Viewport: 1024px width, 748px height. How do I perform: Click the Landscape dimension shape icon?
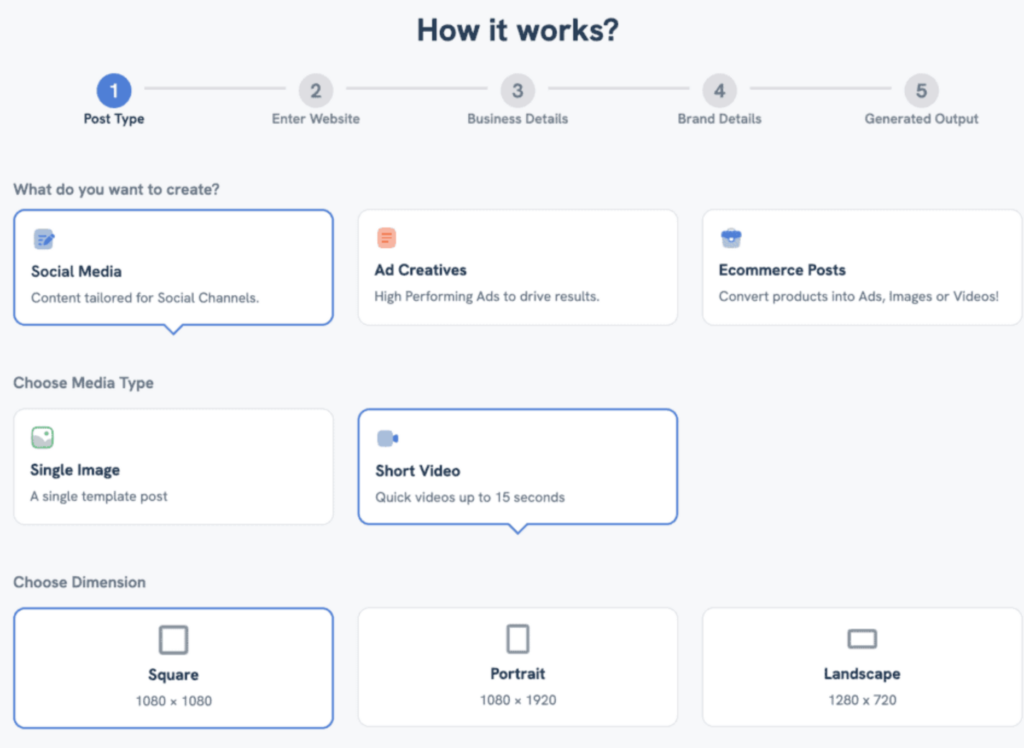pyautogui.click(x=862, y=639)
